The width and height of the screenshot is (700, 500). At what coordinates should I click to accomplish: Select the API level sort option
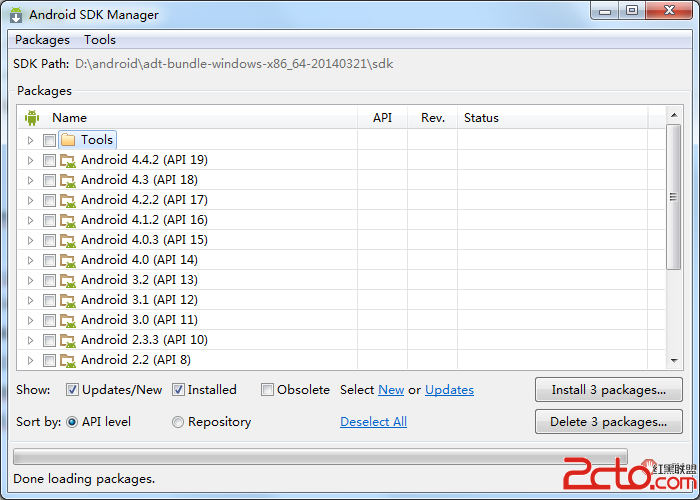72,422
